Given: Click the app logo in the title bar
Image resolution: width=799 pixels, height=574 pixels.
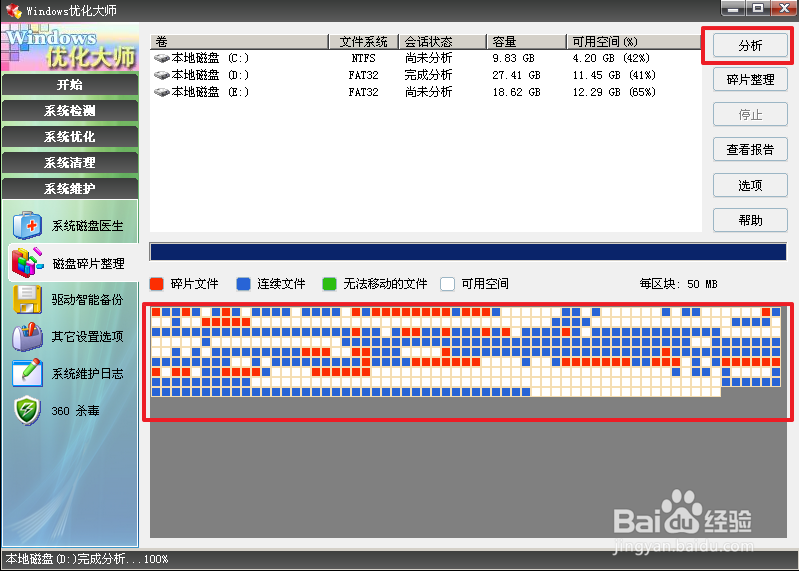Looking at the screenshot, I should click(14, 10).
